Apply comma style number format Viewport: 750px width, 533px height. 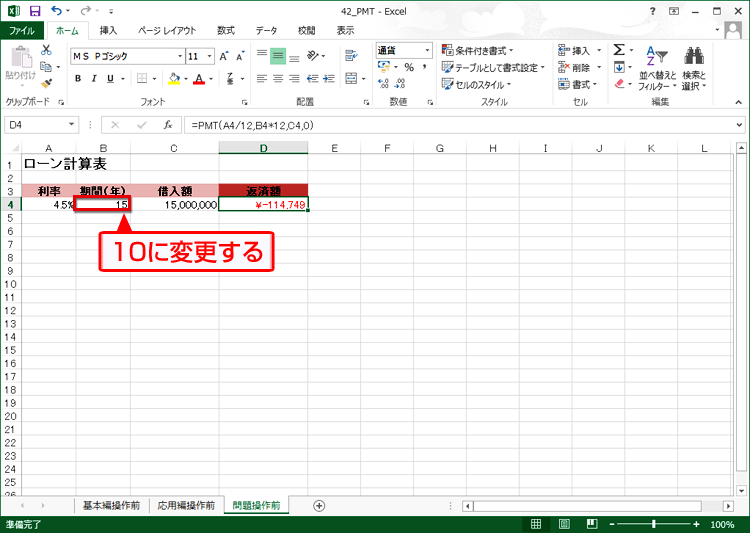pos(424,67)
